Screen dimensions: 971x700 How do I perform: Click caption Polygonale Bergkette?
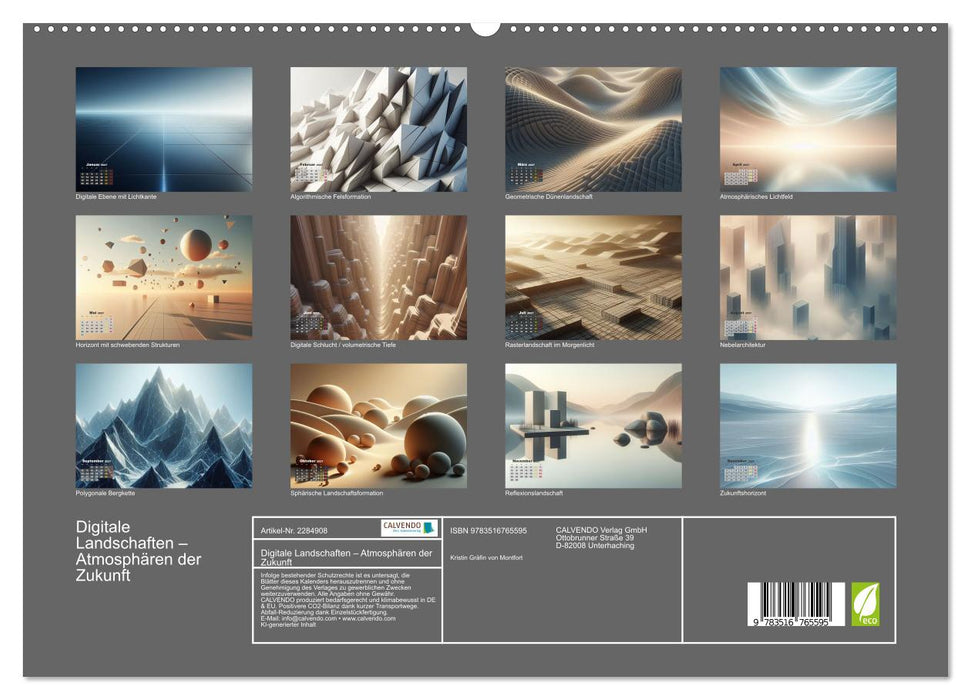pos(105,493)
